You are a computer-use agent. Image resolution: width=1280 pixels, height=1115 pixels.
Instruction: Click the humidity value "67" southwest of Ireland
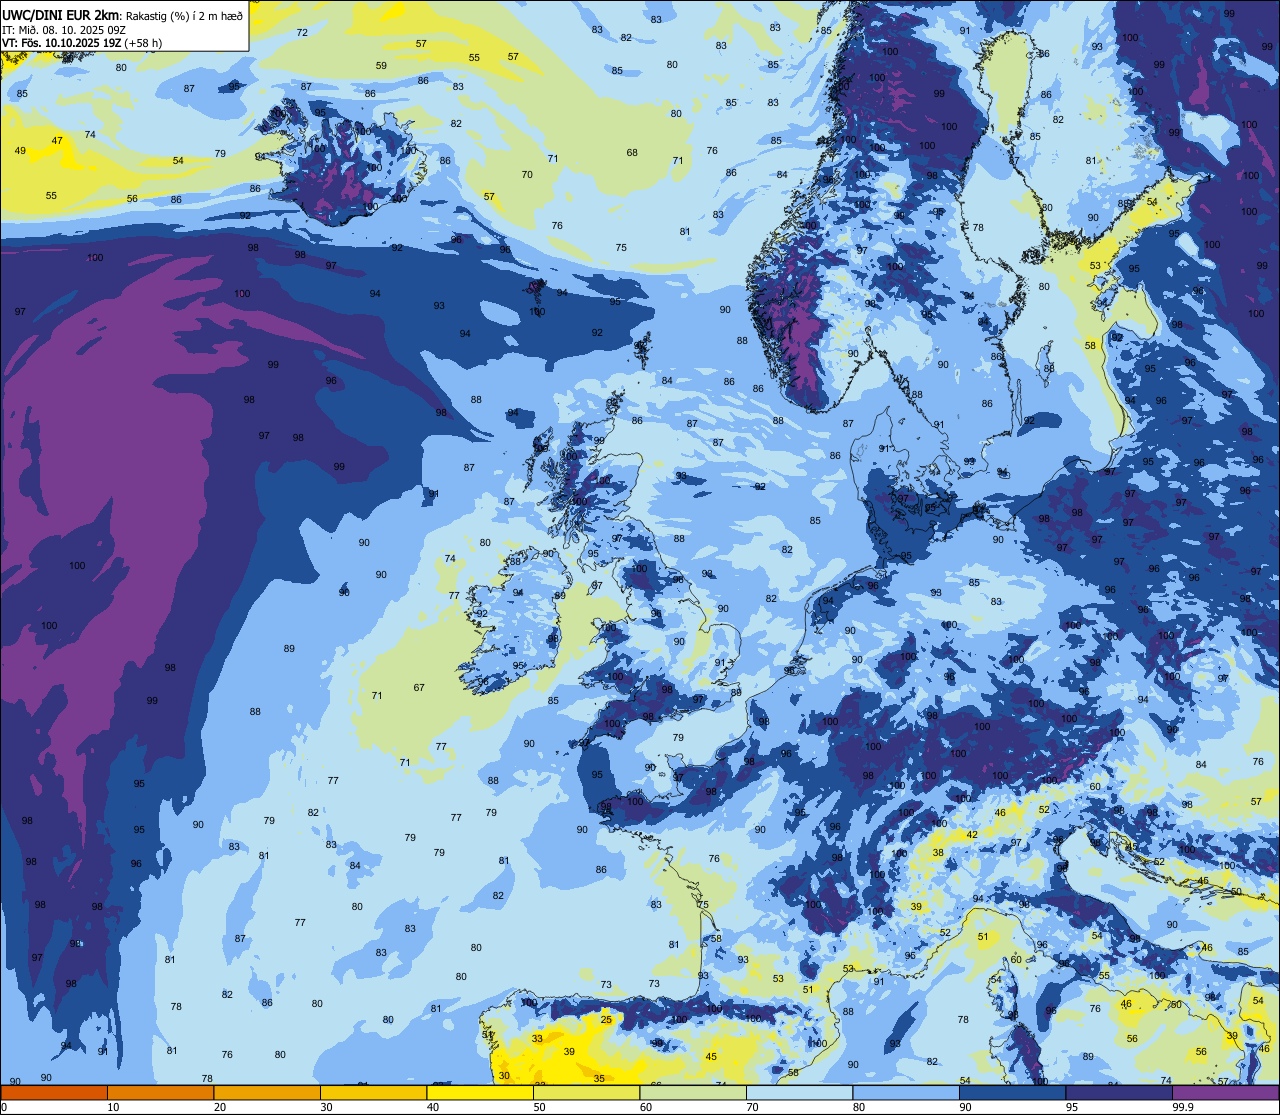click(x=419, y=688)
